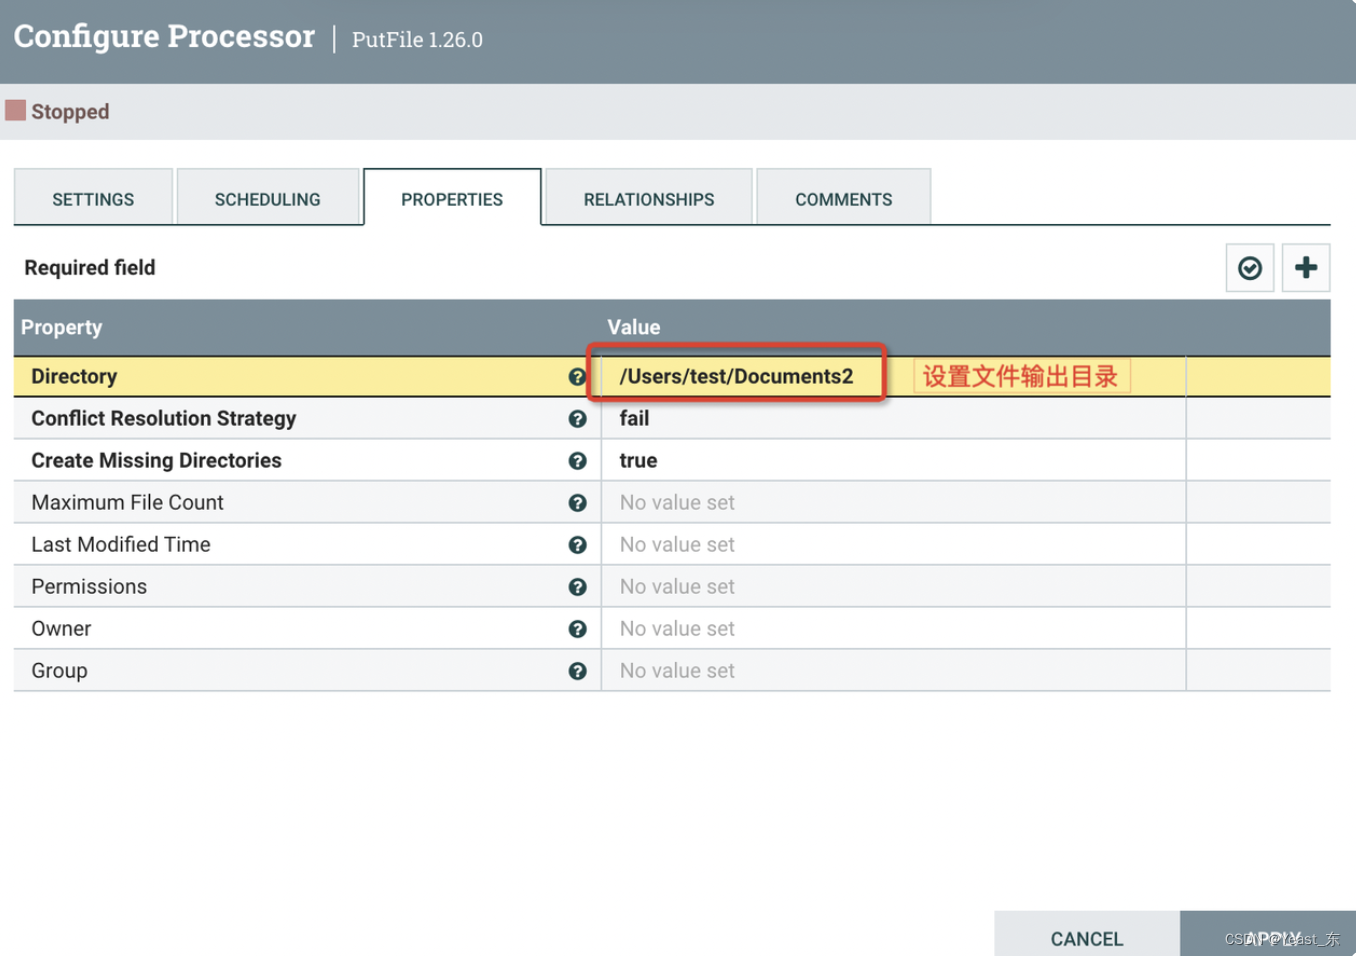Click the Maximum File Count help icon
Image resolution: width=1356 pixels, height=956 pixels.
pyautogui.click(x=577, y=503)
